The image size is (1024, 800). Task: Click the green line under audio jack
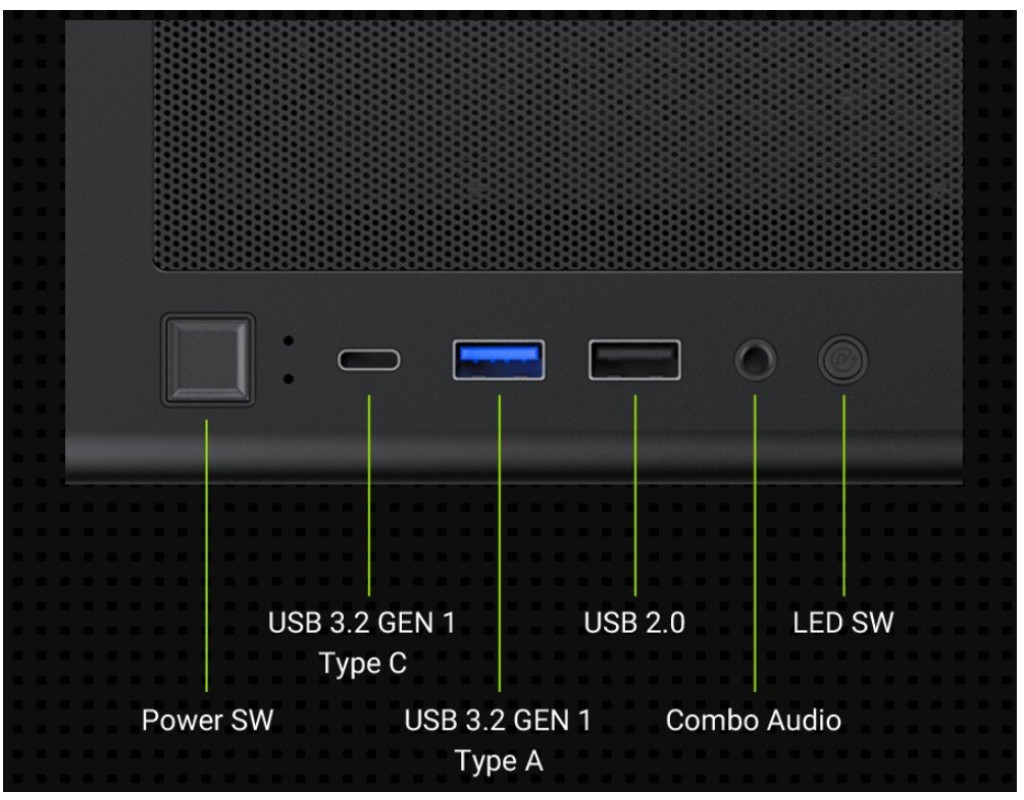(755, 543)
